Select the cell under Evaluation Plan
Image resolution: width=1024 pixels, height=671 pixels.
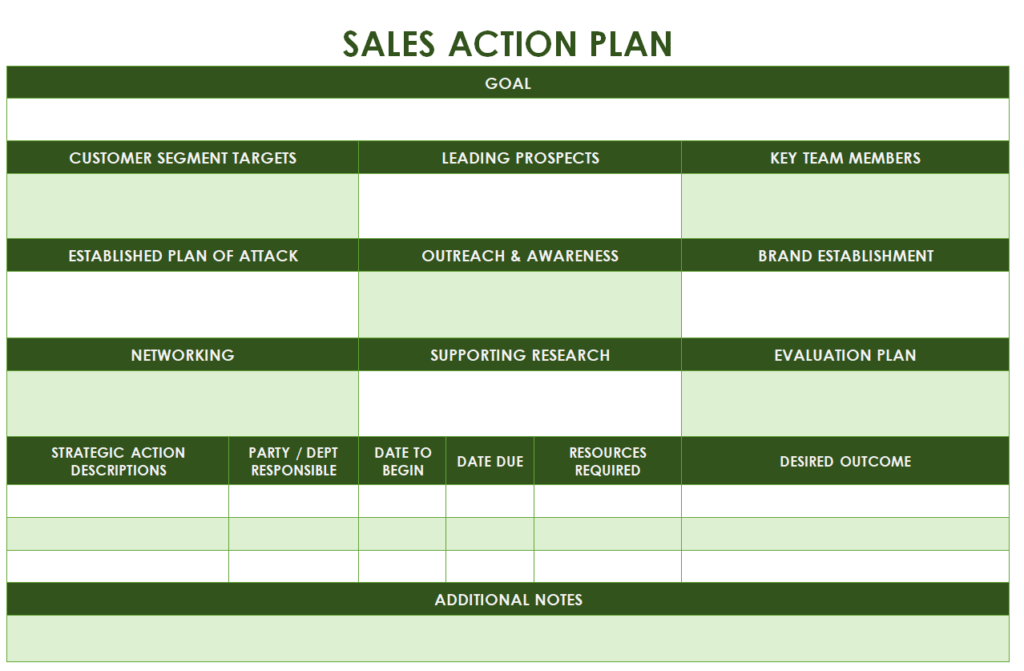pos(845,404)
